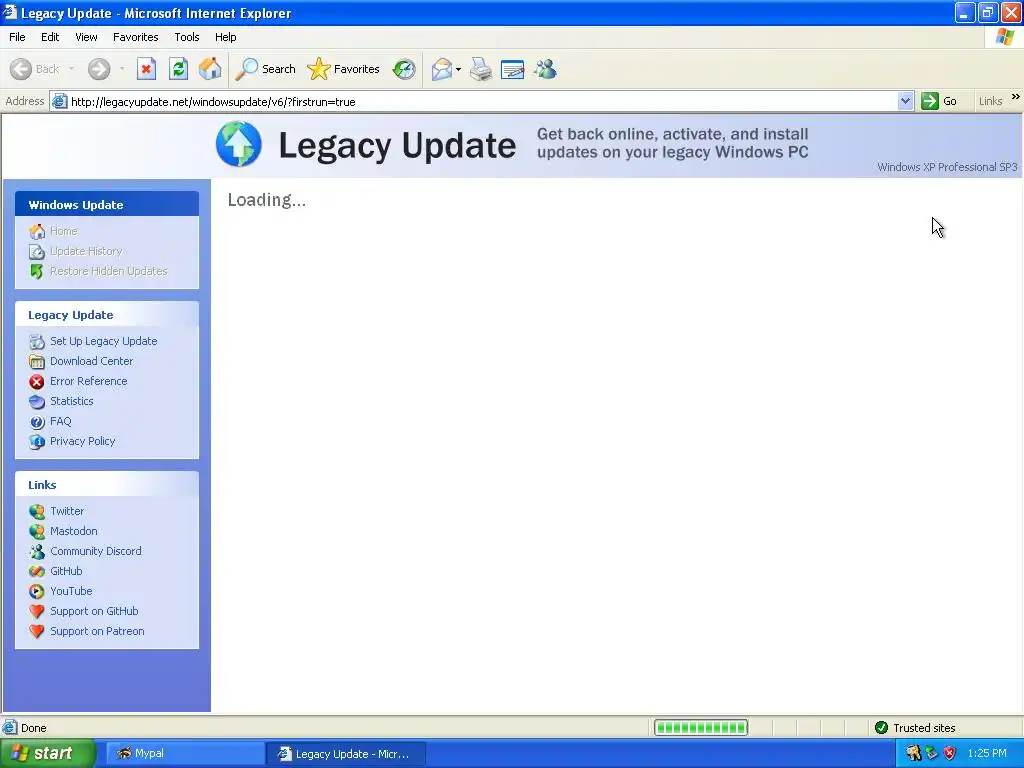Open the GitHub link
Viewport: 1024px width, 768px height.
[x=66, y=571]
